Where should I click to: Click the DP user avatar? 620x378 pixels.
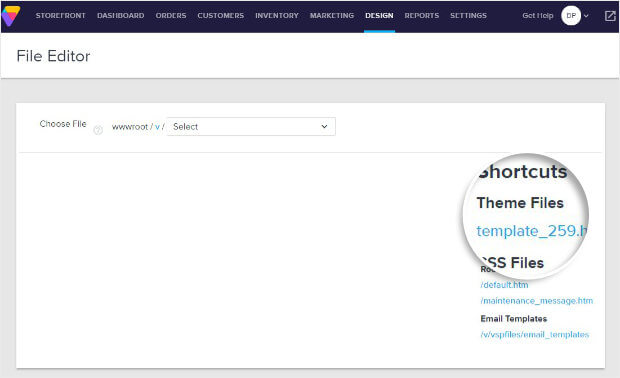(x=571, y=16)
